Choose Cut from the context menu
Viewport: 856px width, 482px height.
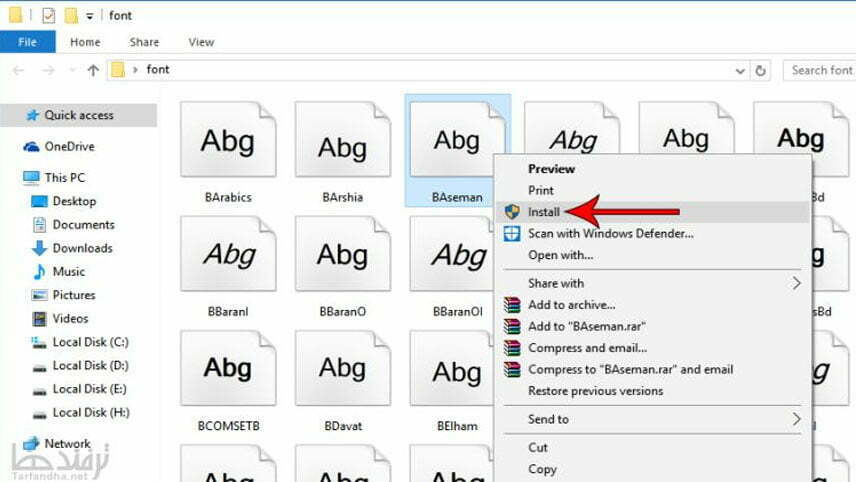pos(653,448)
